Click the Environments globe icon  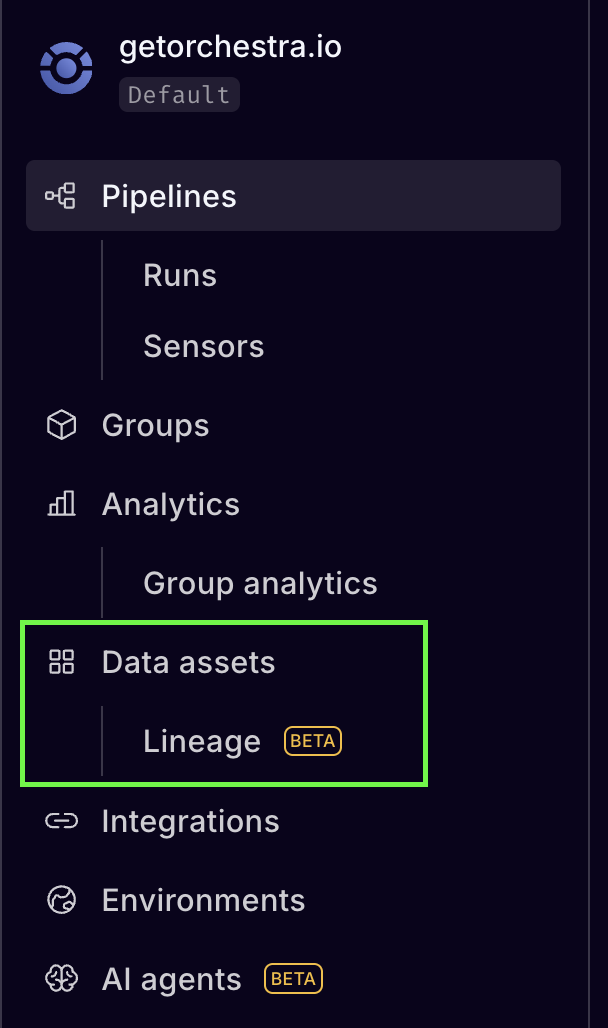click(61, 900)
